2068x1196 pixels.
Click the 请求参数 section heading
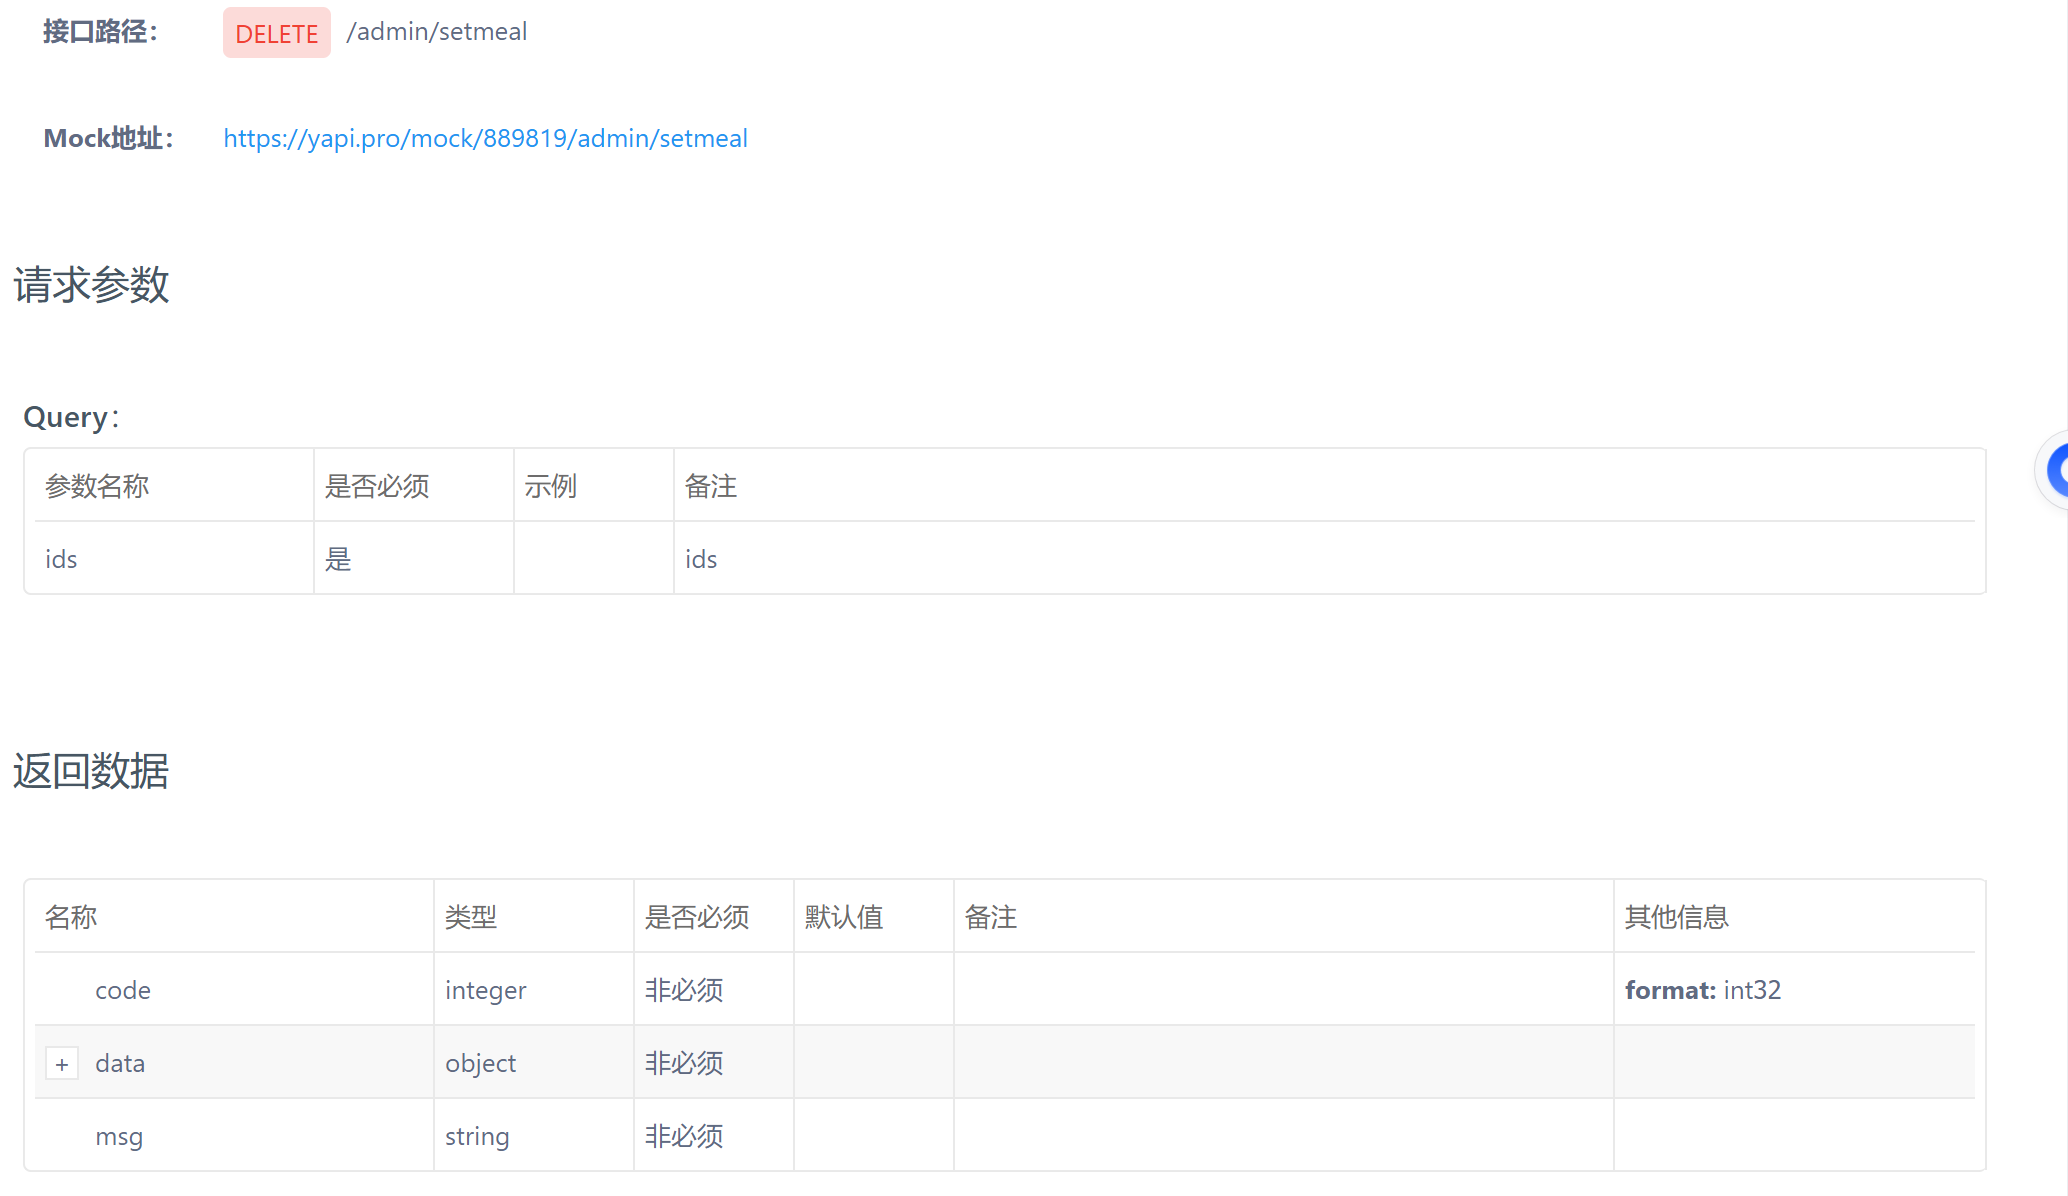91,285
